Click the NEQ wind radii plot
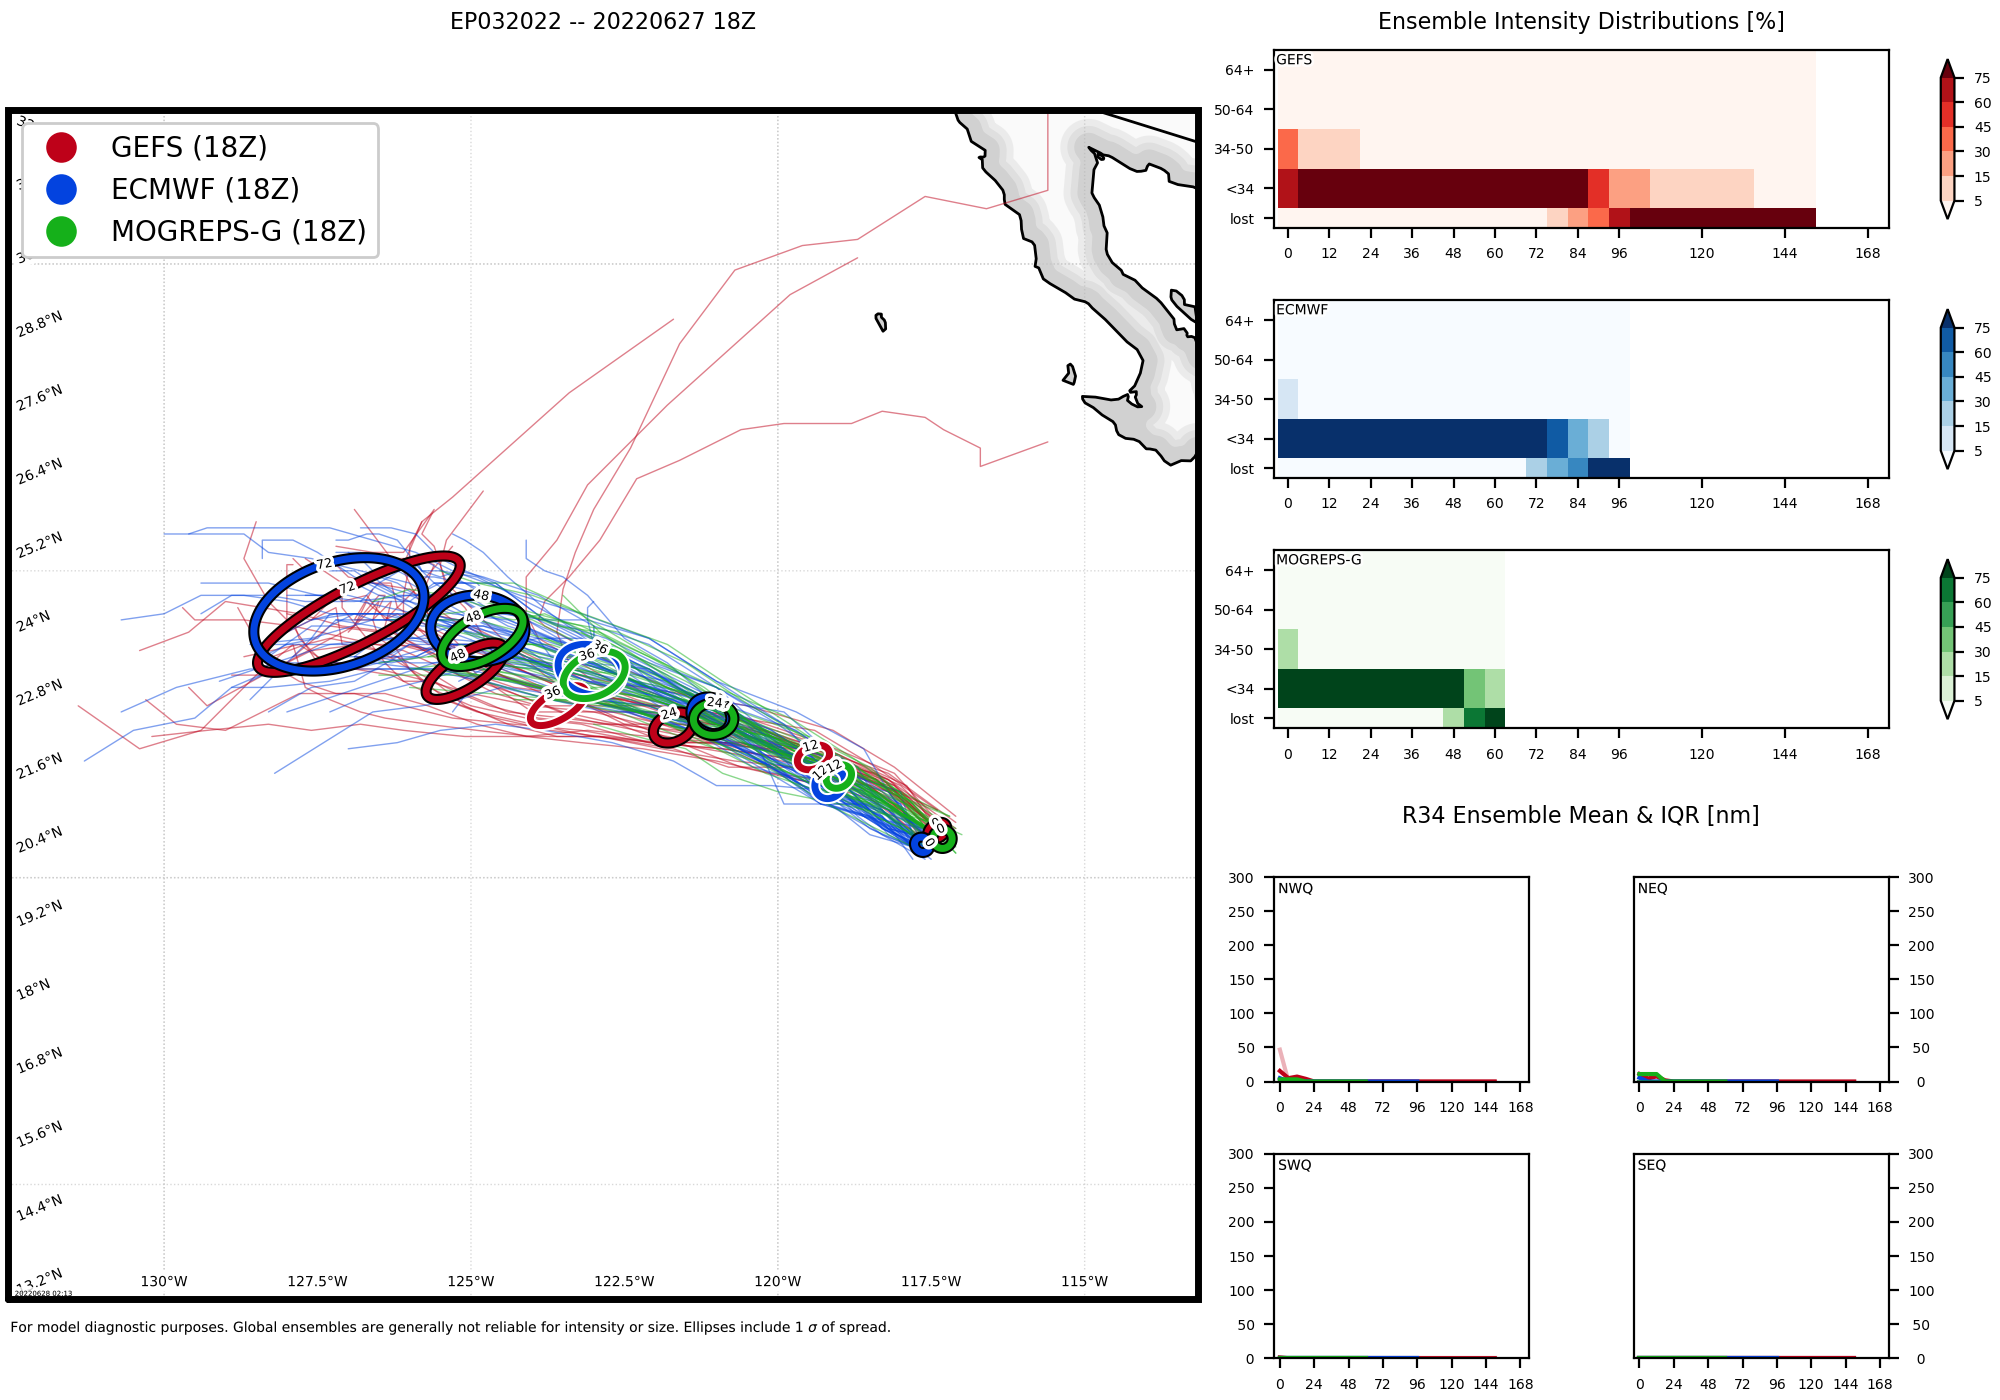The width and height of the screenshot is (2000, 1400). [1762, 979]
